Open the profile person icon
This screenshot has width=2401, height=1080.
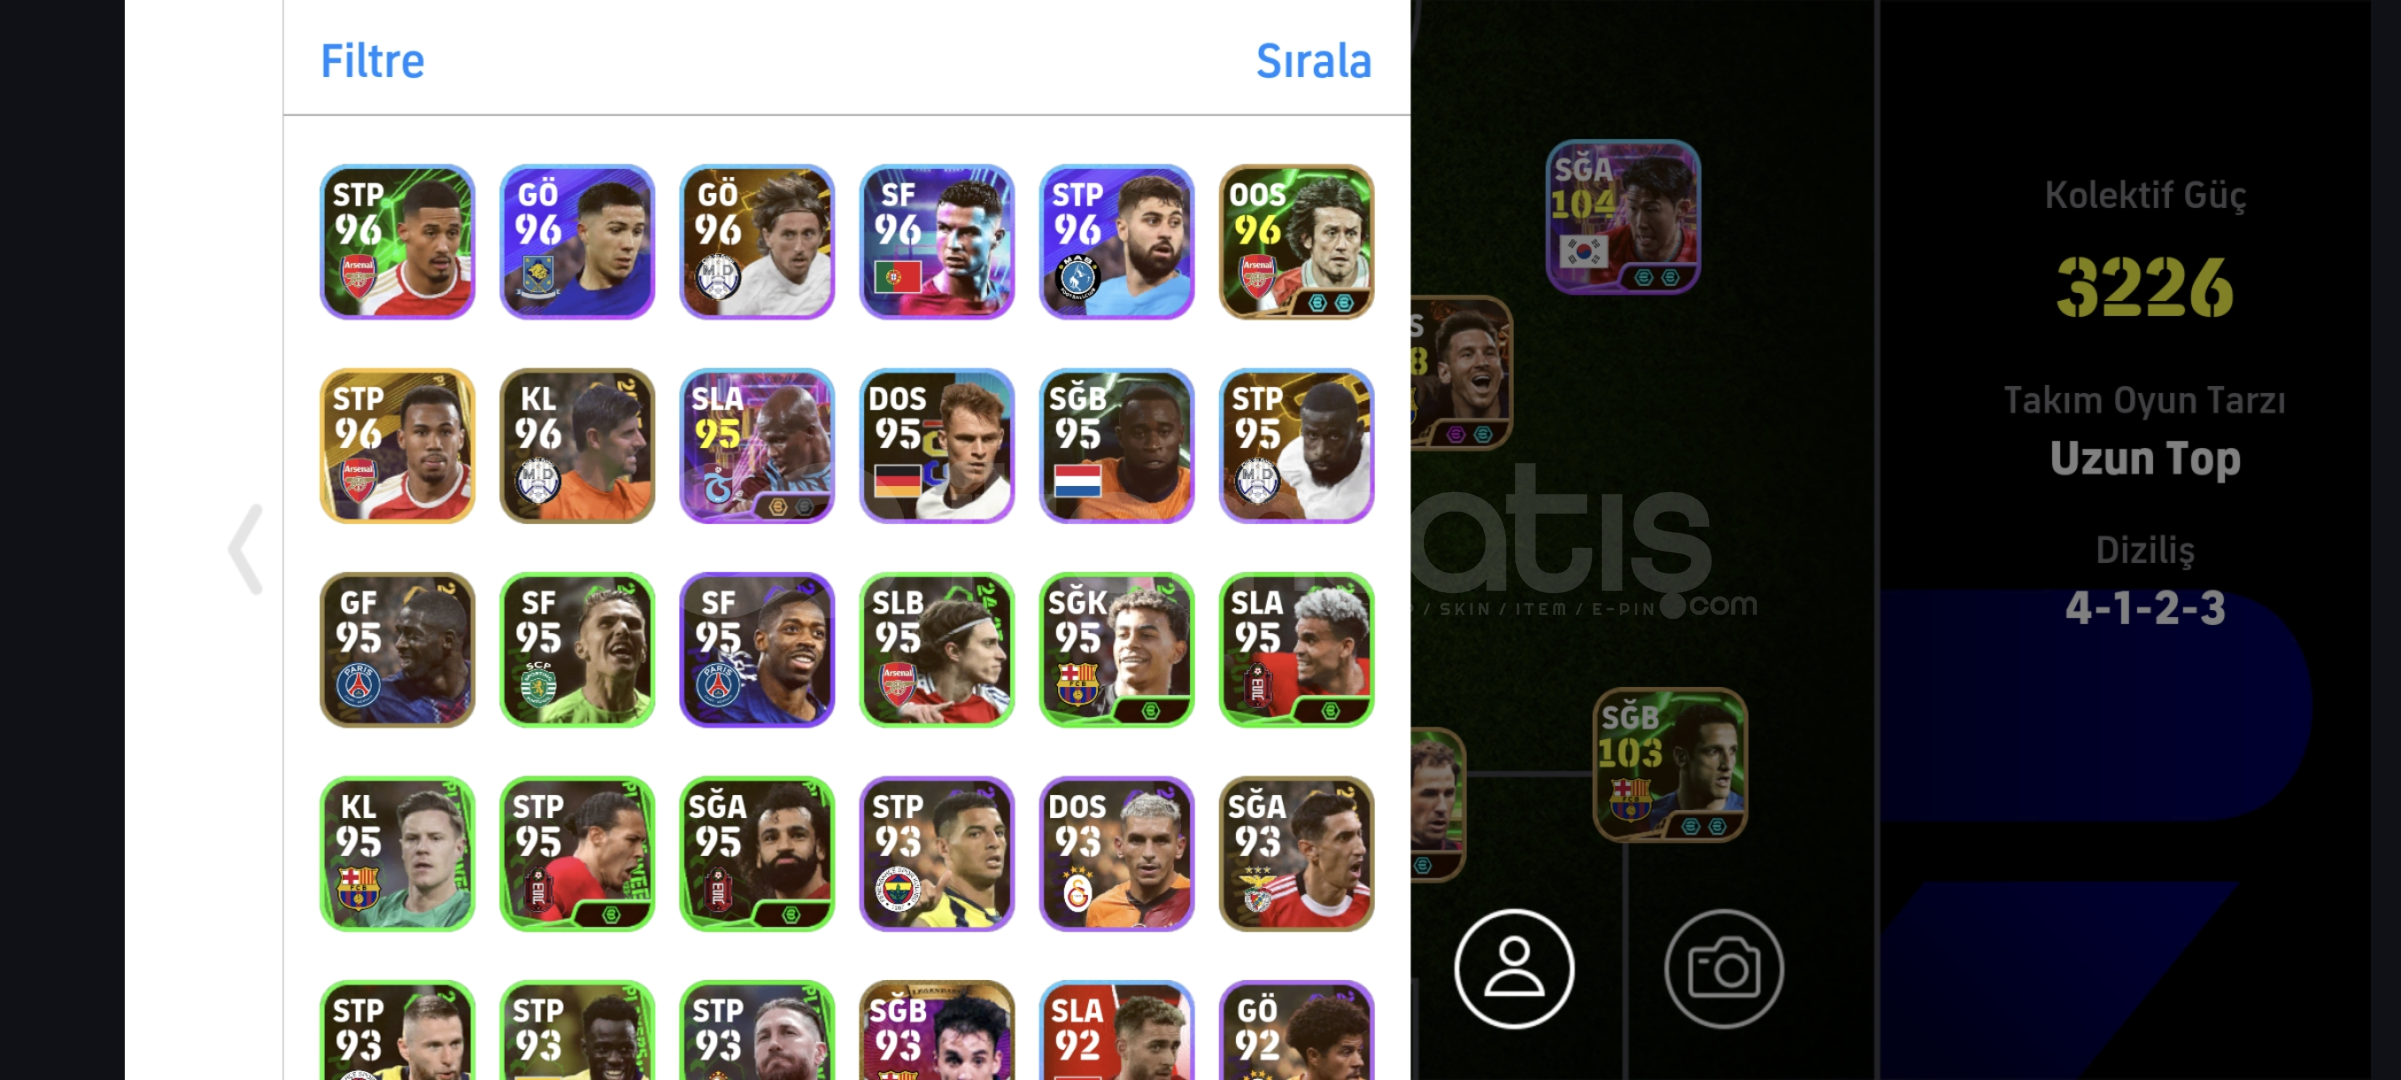tap(1514, 968)
